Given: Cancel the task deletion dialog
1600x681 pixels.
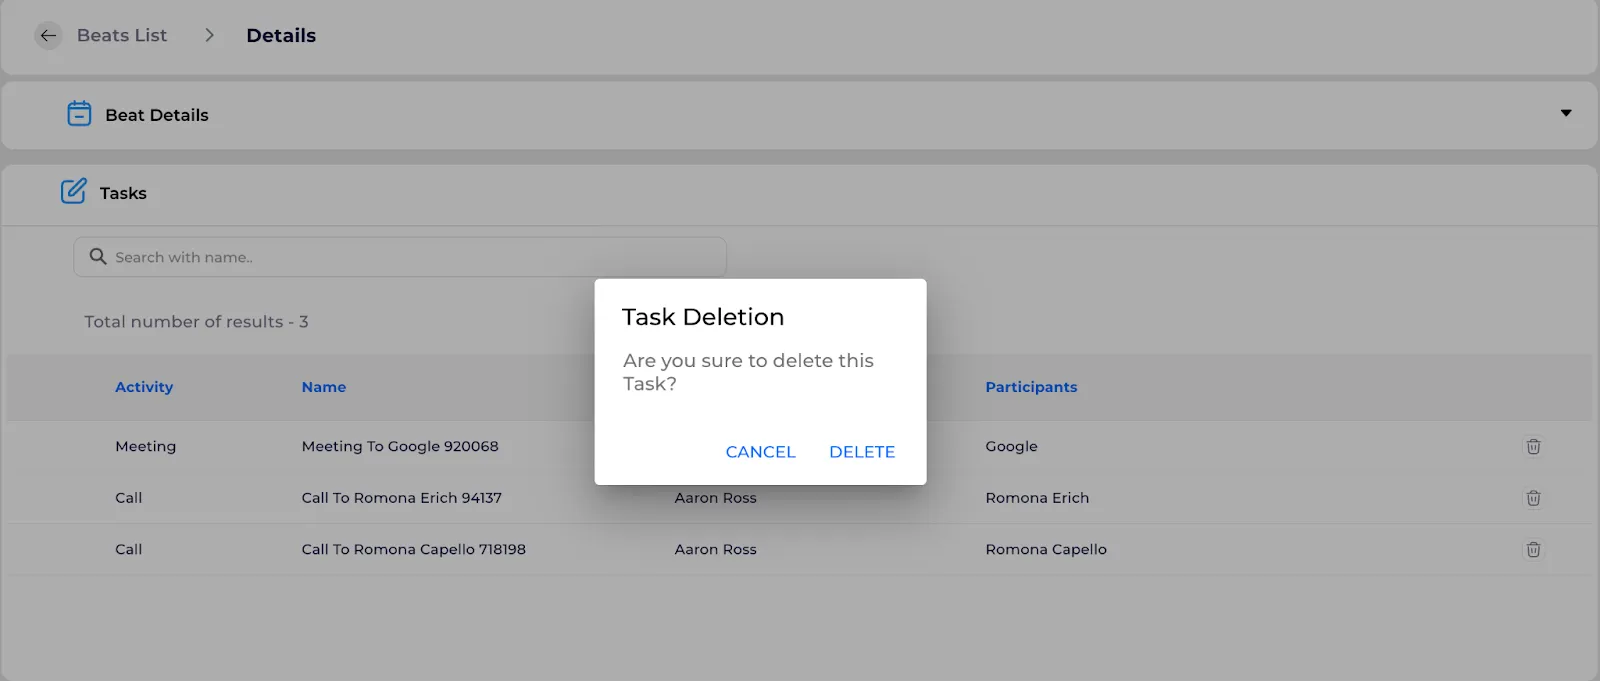Looking at the screenshot, I should 760,452.
